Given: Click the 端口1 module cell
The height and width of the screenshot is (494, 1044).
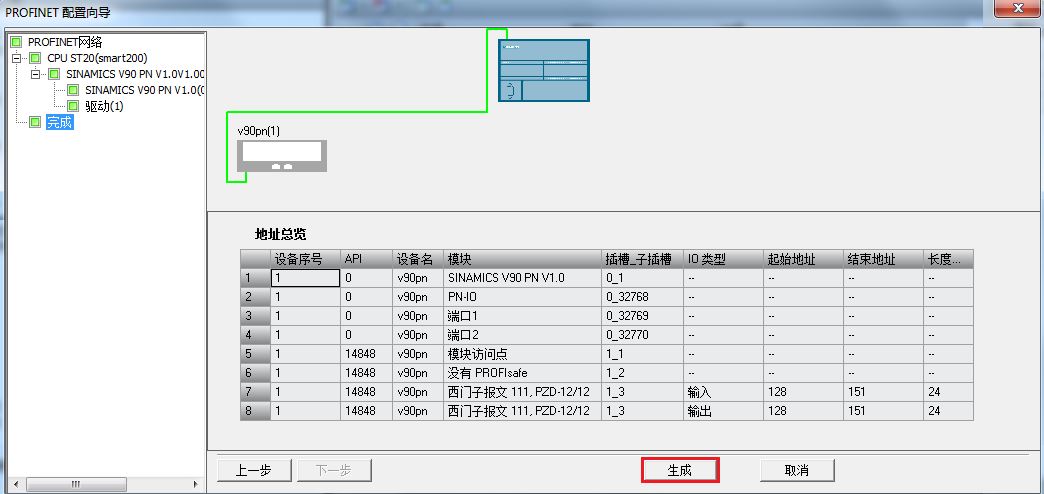Looking at the screenshot, I should tap(522, 316).
